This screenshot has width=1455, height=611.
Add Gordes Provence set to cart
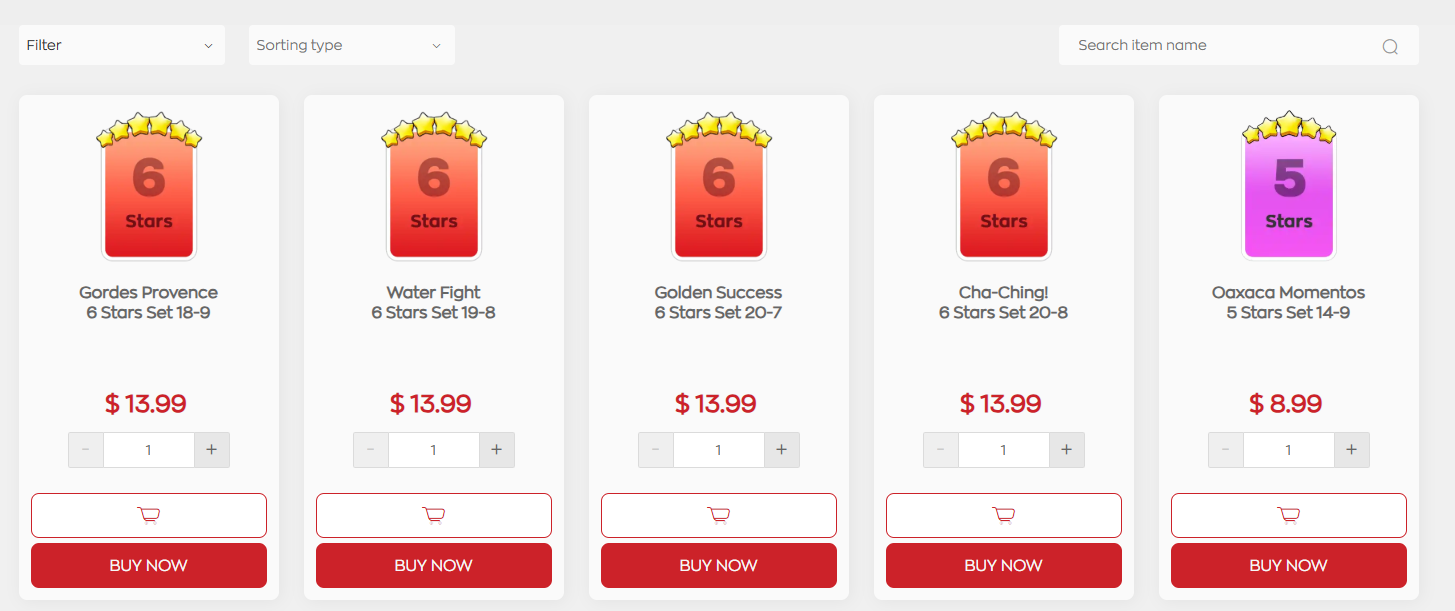tap(148, 516)
